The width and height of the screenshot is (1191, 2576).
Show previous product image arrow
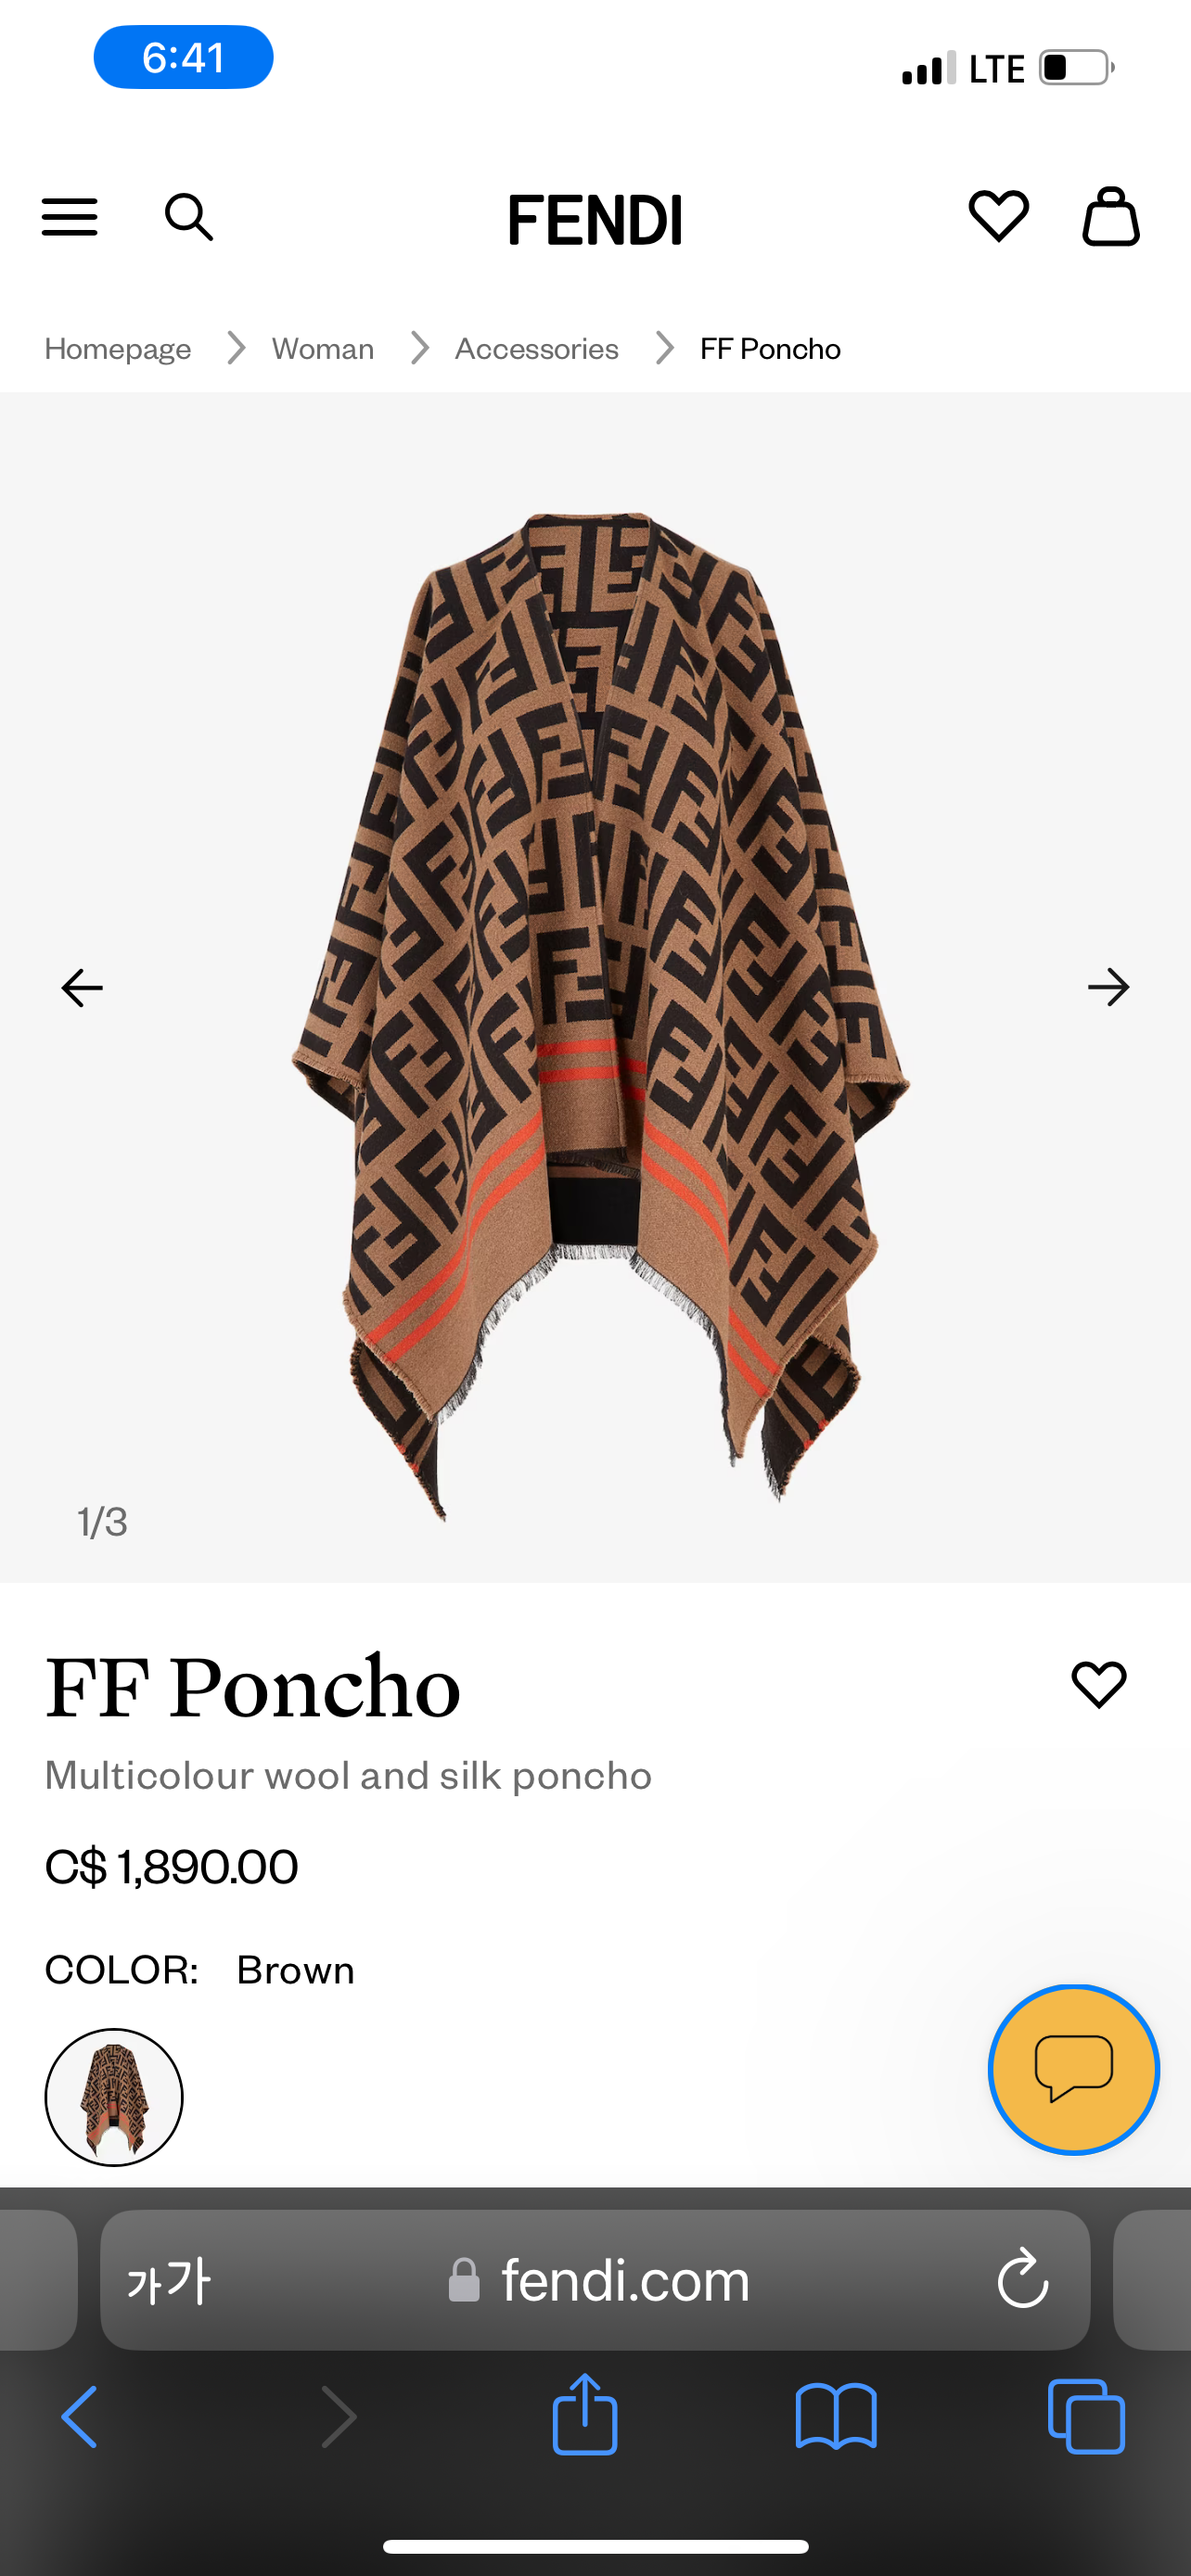[x=82, y=987]
